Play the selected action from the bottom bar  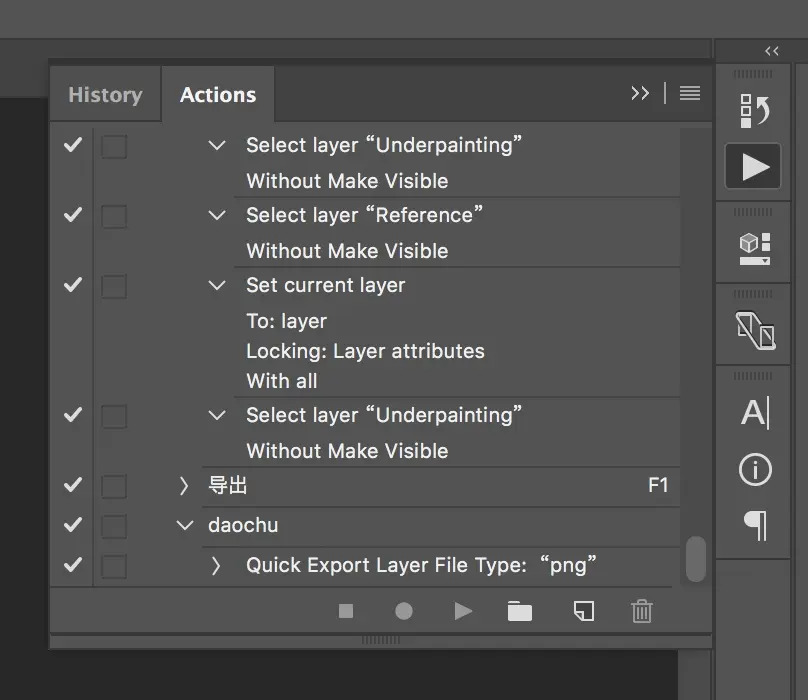[463, 611]
